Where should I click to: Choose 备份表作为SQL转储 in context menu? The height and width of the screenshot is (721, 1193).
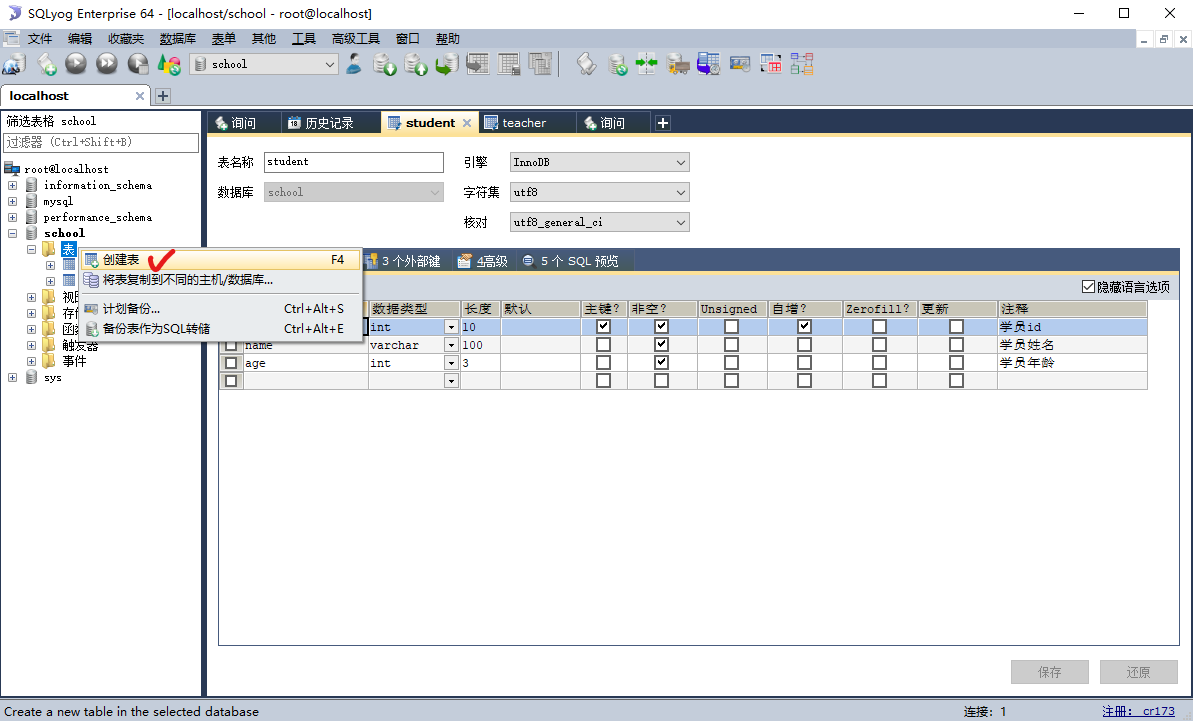[220, 329]
